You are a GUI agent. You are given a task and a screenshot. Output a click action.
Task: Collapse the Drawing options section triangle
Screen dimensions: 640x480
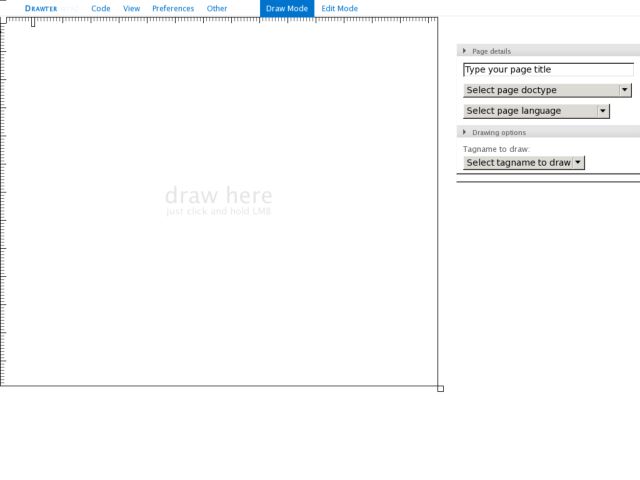pyautogui.click(x=464, y=132)
